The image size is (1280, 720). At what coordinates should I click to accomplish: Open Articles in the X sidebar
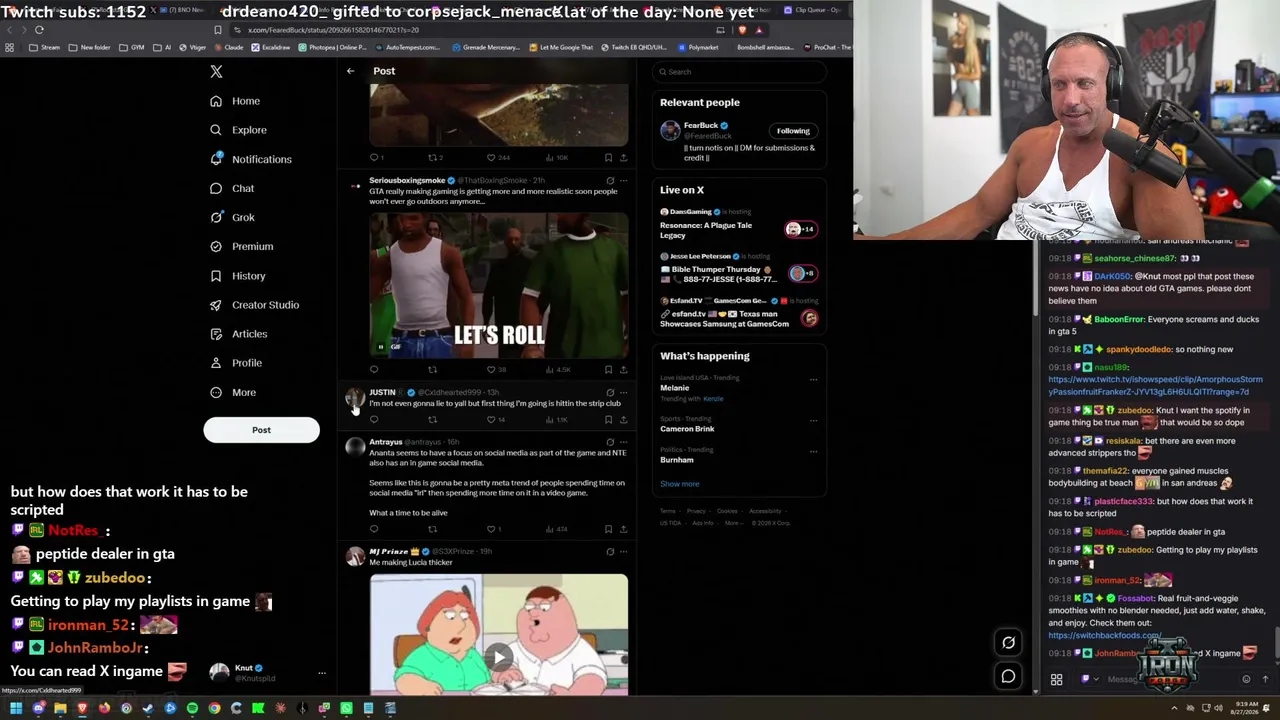click(238, 334)
